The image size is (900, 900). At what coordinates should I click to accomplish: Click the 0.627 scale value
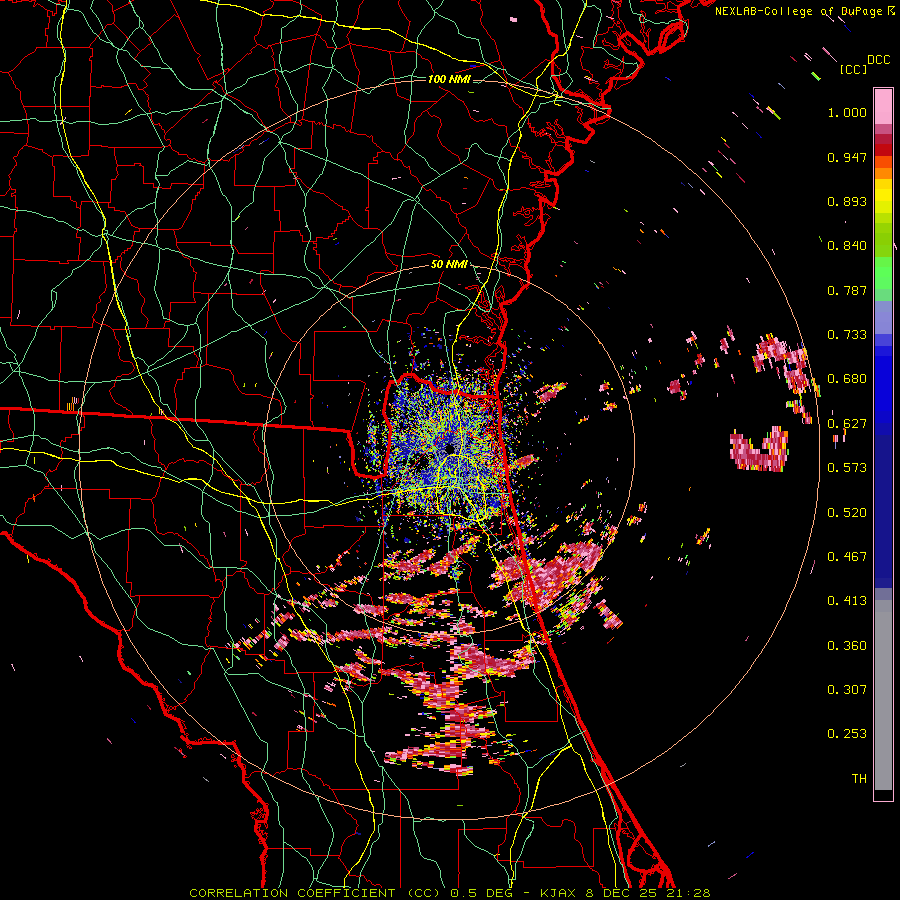coord(847,424)
